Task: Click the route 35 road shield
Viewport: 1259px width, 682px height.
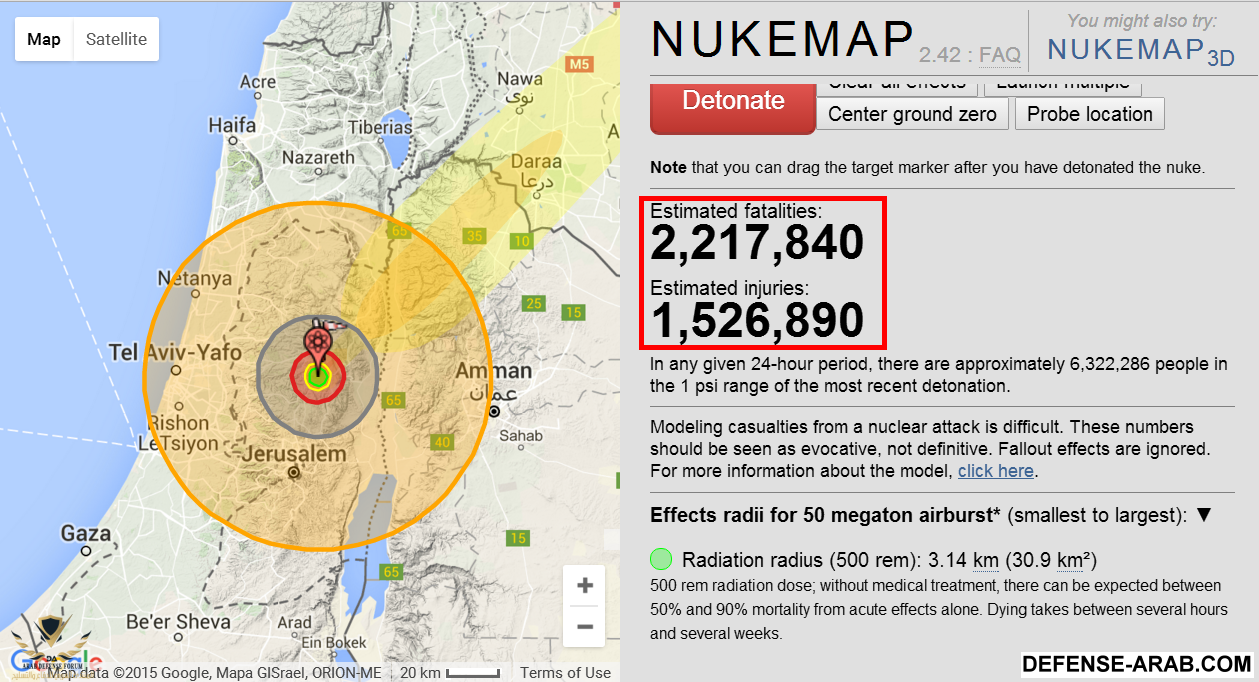Action: tap(475, 237)
